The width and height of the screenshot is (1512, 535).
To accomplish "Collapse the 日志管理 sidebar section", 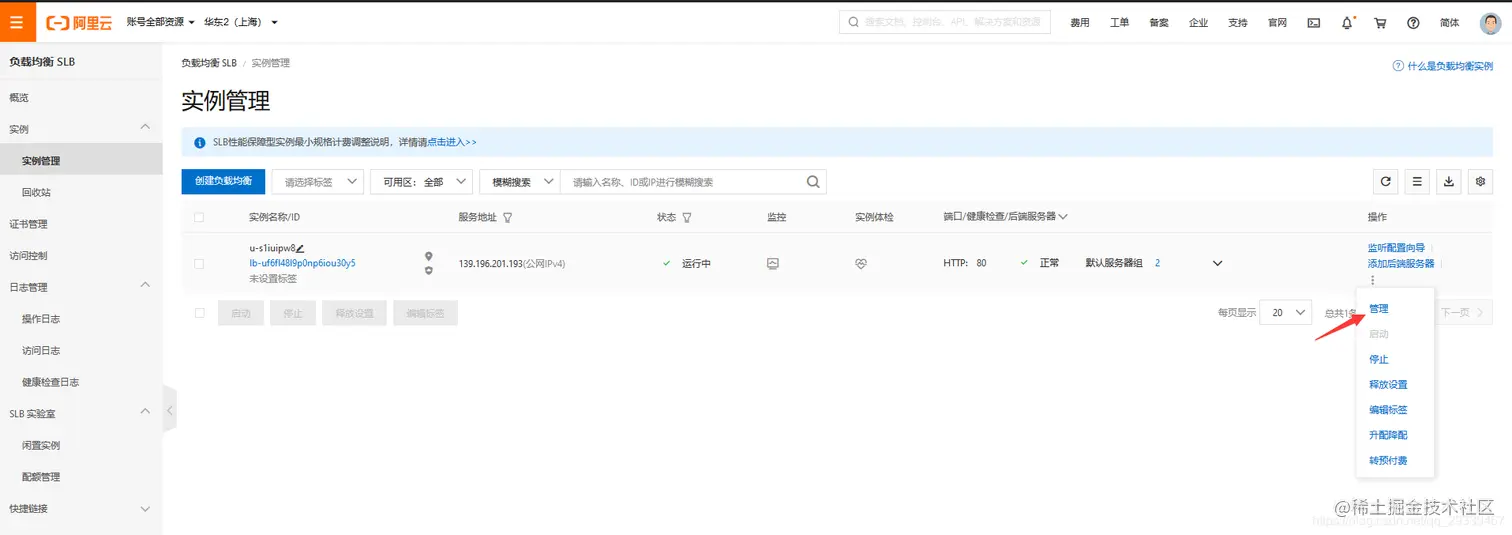I will [145, 286].
